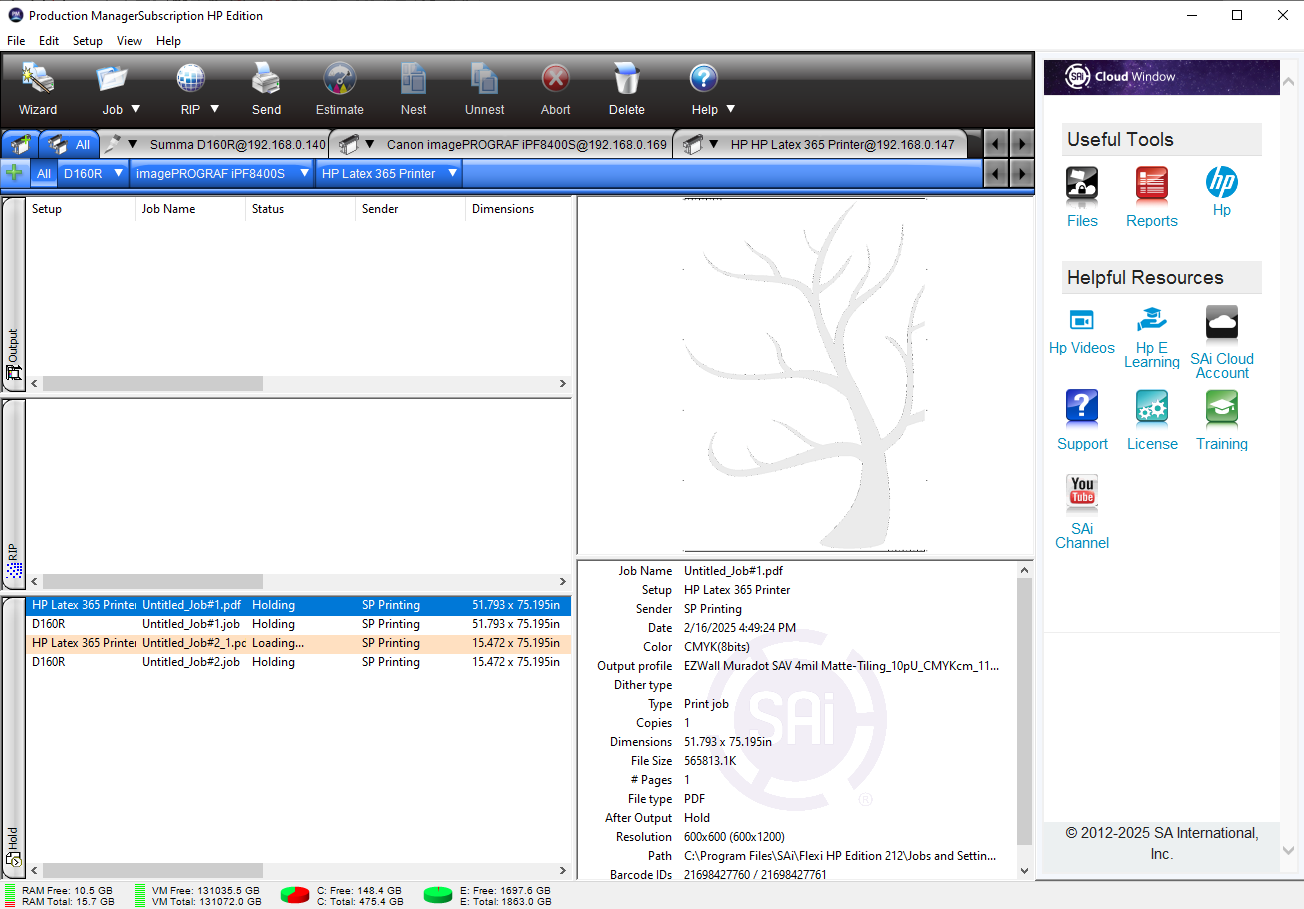Select Untitled_Job#1.pdf holding job row
Viewport: 1304px width, 909px height.
[298, 605]
